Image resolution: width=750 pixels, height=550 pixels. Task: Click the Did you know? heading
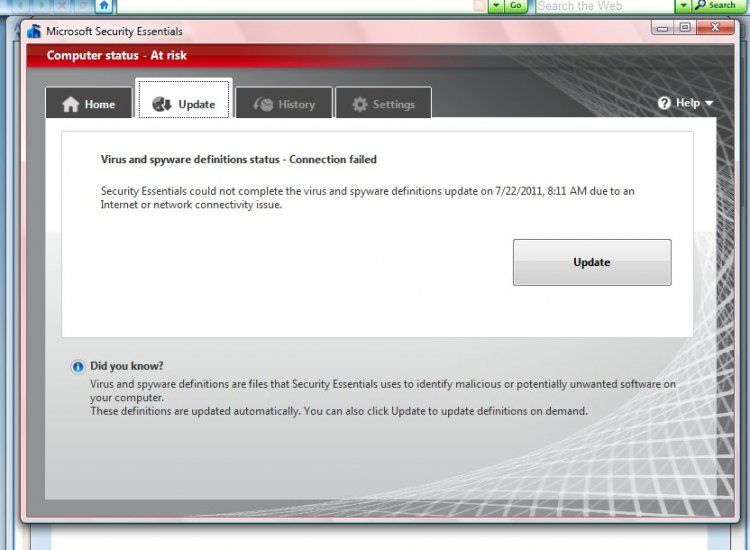pos(127,366)
